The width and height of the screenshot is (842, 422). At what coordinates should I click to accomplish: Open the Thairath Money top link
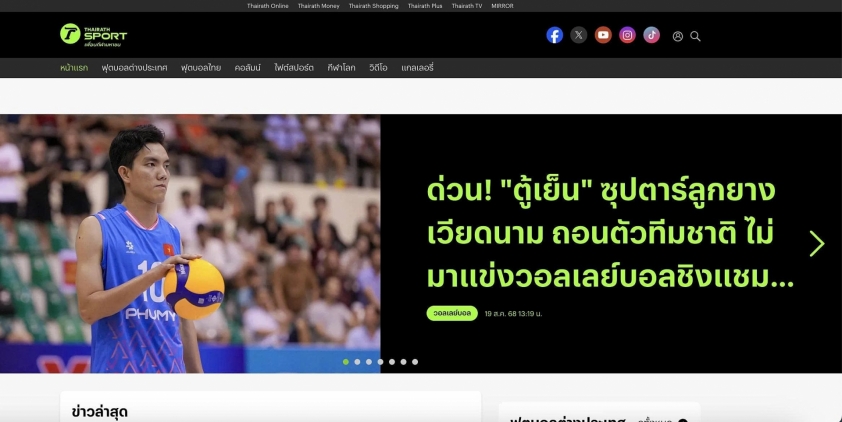tap(318, 6)
